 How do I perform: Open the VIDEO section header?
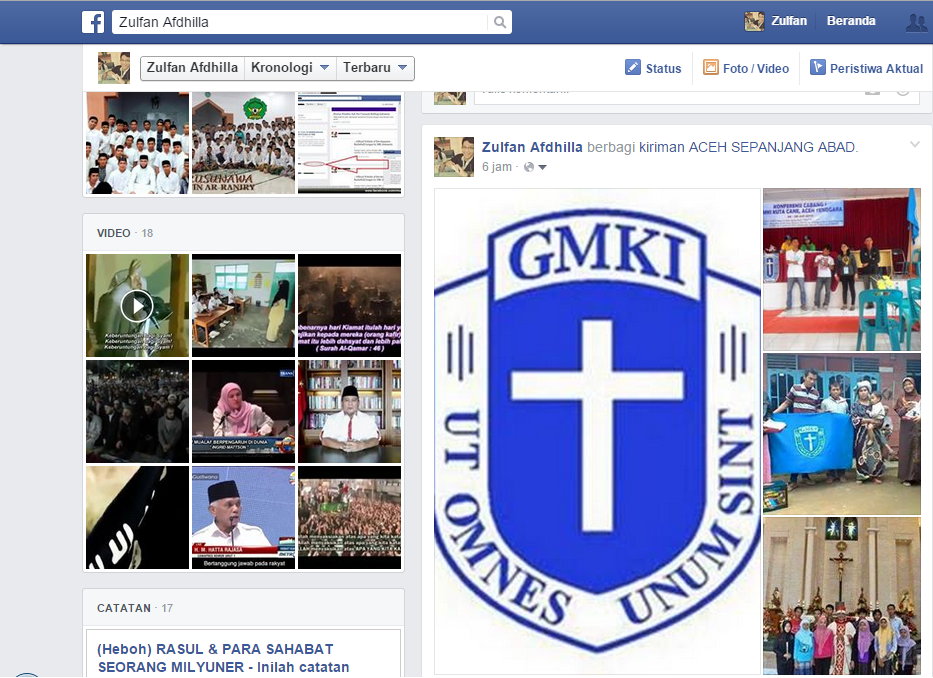pyautogui.click(x=114, y=233)
